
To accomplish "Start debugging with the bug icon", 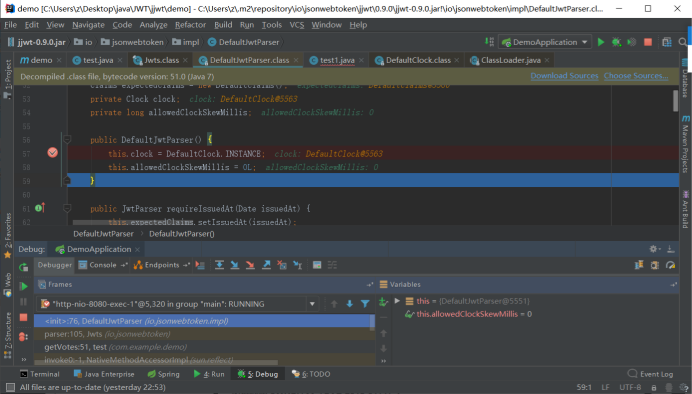I will [x=616, y=42].
